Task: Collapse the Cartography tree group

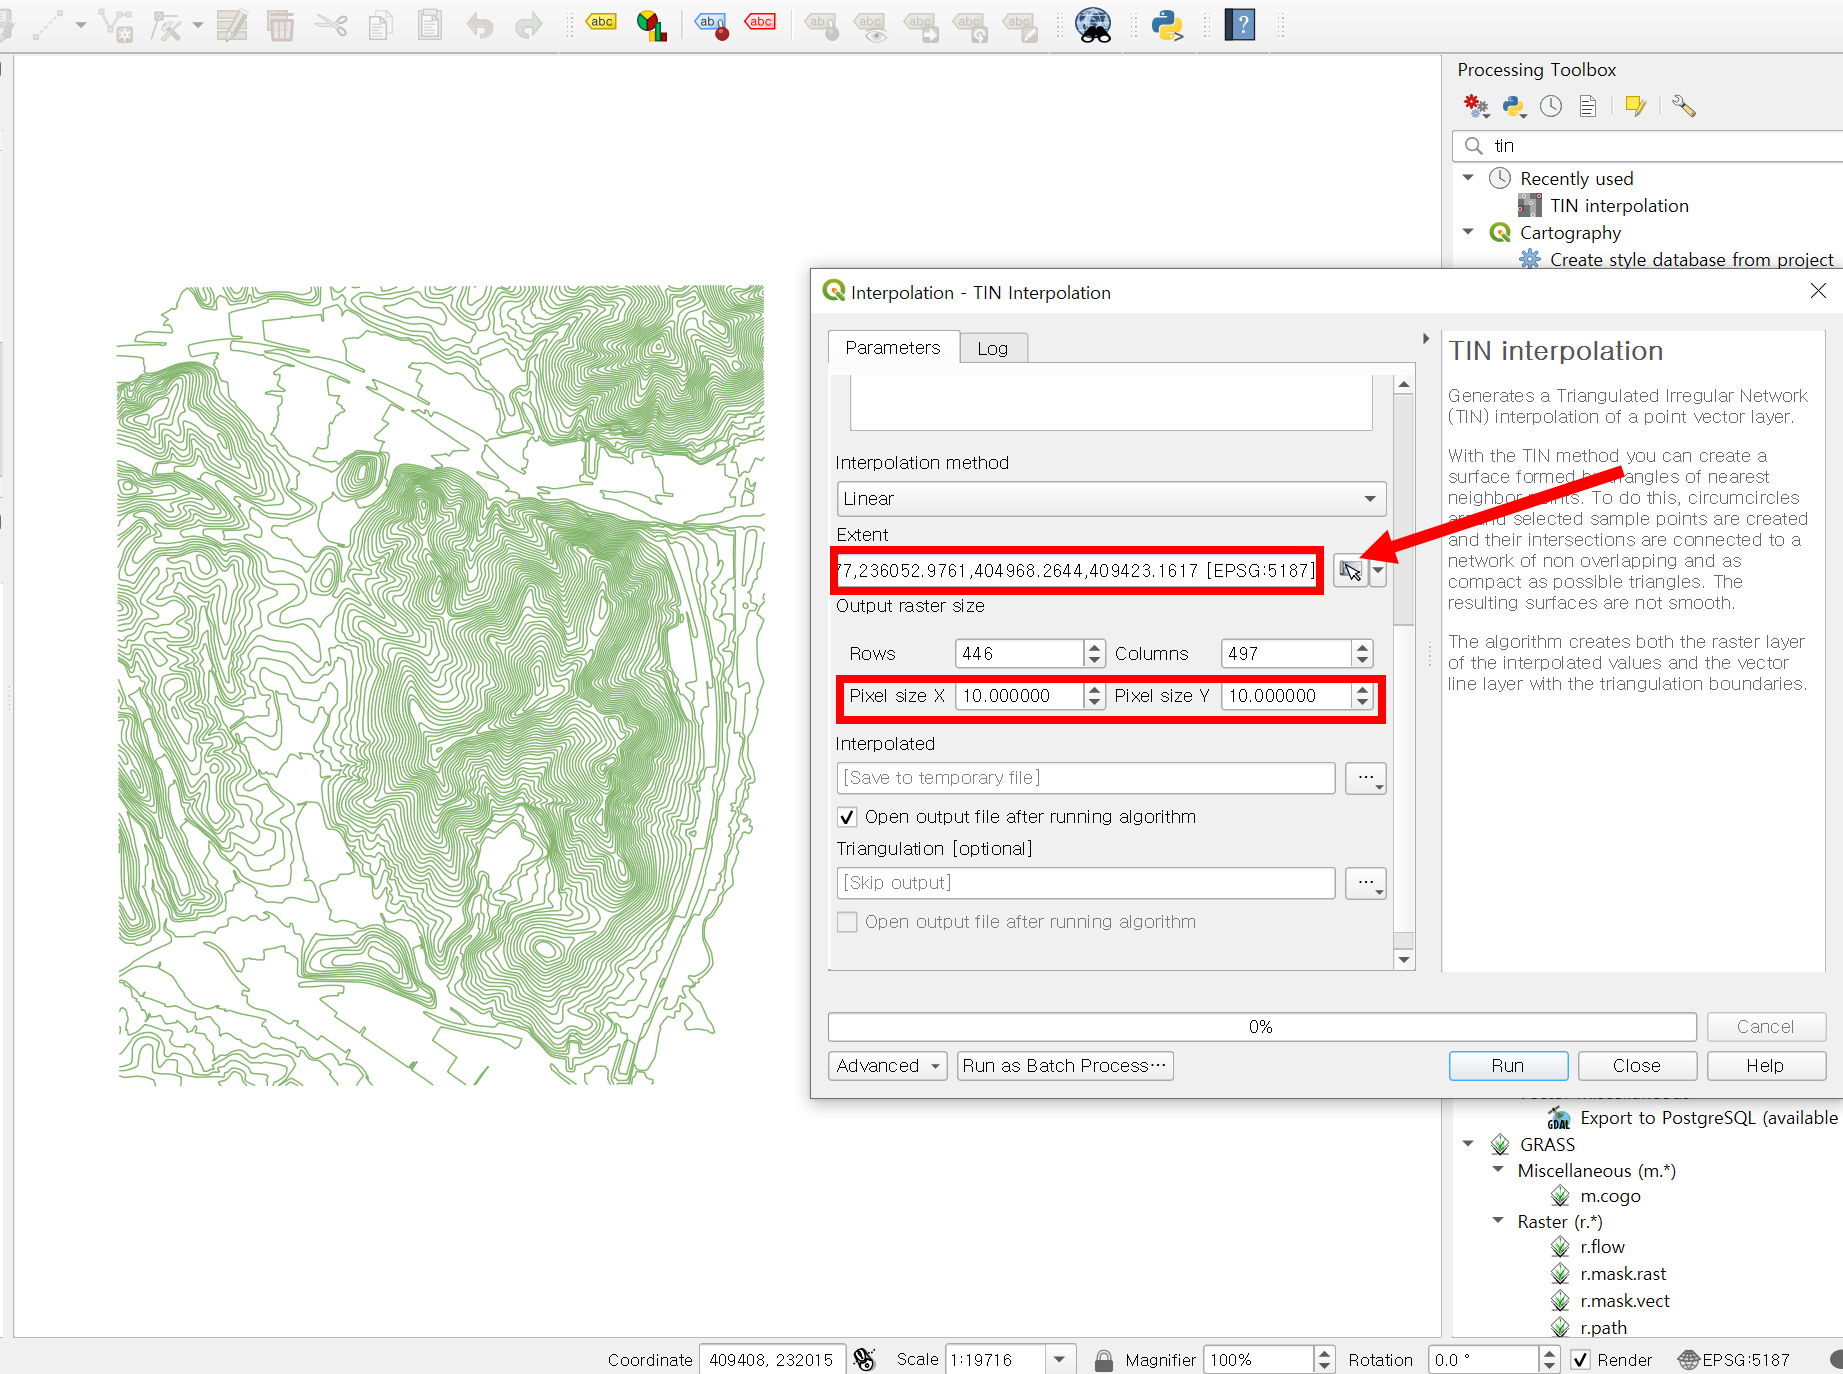Action: pos(1468,232)
